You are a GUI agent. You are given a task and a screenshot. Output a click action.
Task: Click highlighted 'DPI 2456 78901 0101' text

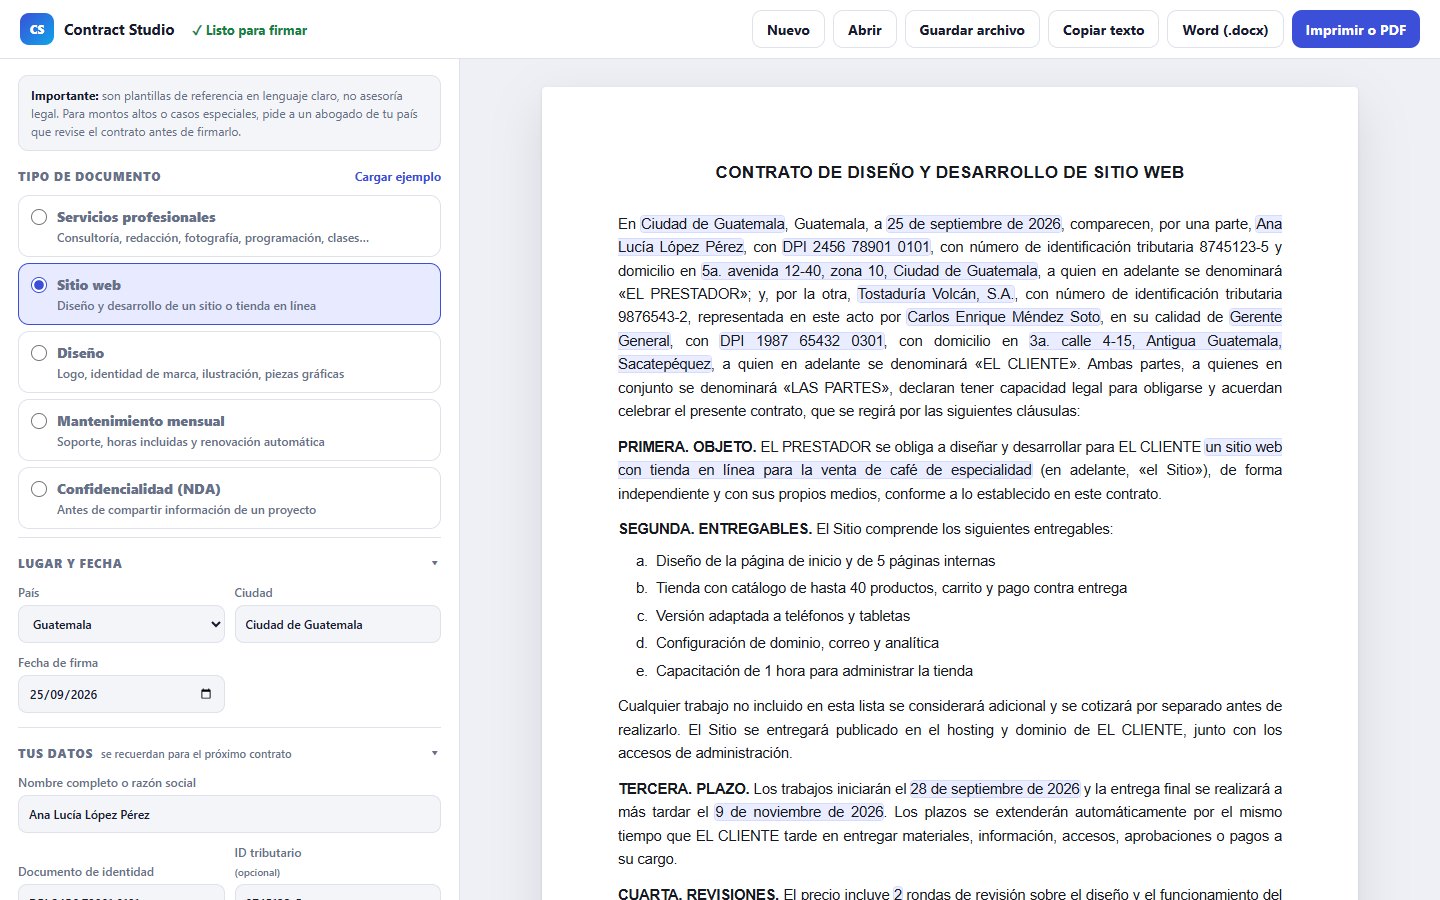pos(856,247)
